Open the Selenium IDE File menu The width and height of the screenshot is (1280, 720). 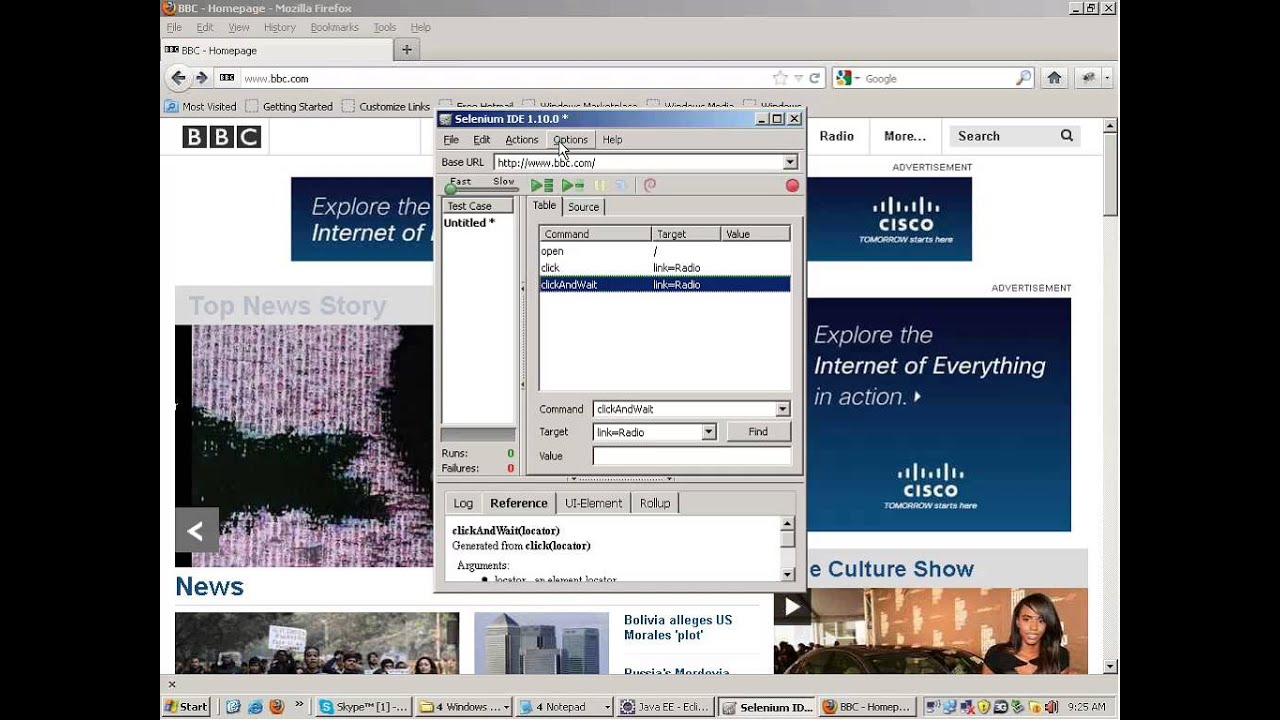(x=451, y=140)
